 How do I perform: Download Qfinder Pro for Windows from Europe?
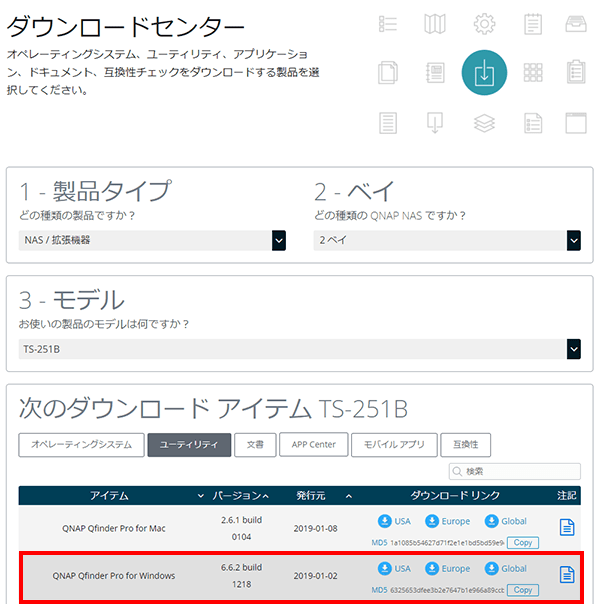click(x=447, y=569)
